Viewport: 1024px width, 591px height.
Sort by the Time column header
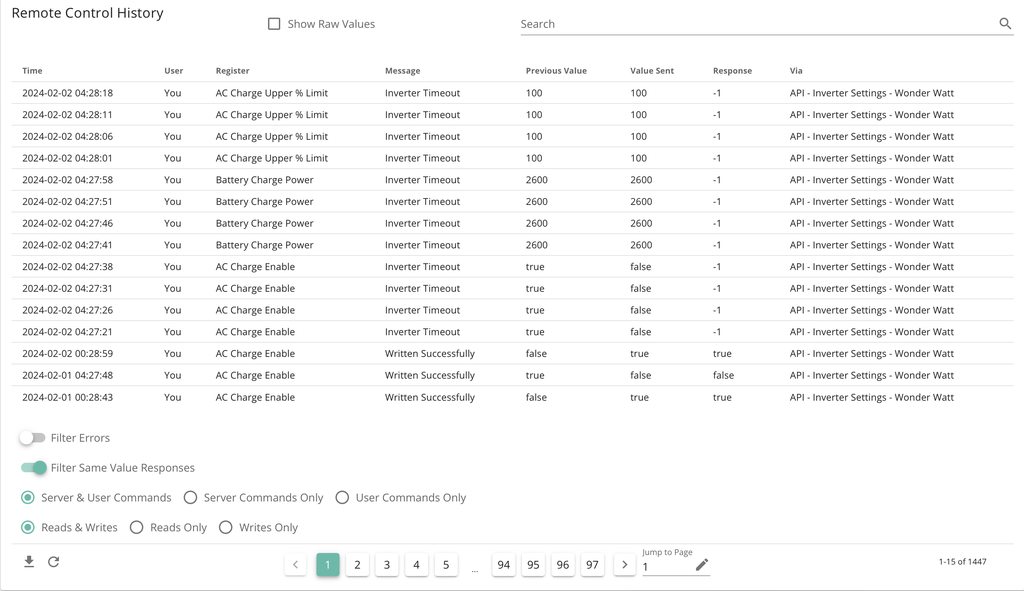32,71
